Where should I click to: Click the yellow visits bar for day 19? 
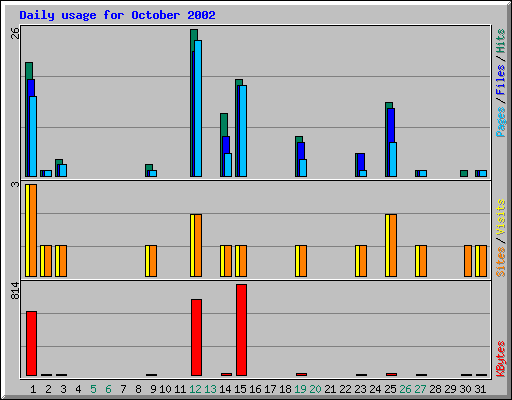(x=297, y=261)
